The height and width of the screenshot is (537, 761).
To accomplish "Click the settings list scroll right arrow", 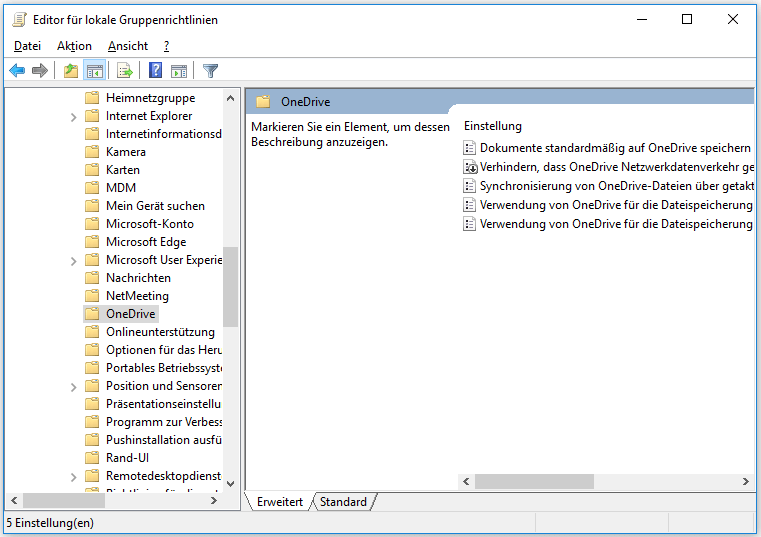I will click(745, 482).
